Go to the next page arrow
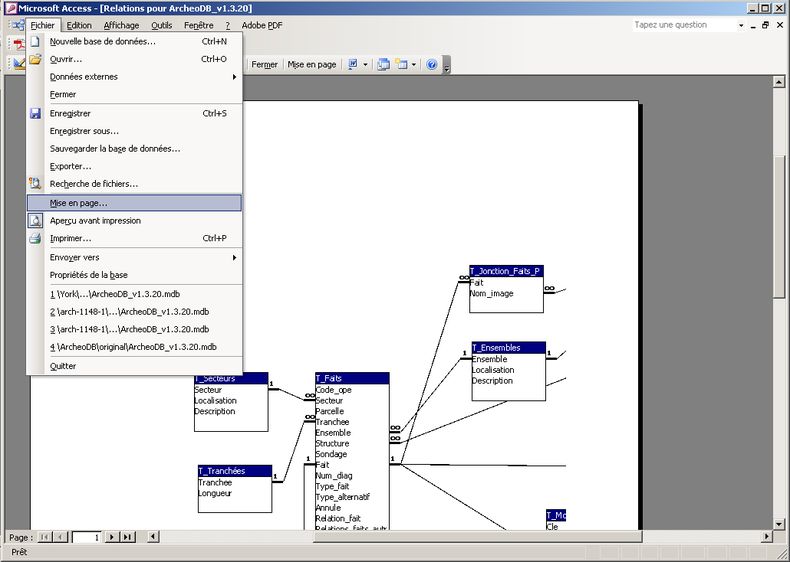This screenshot has height=562, width=790. coord(112,537)
